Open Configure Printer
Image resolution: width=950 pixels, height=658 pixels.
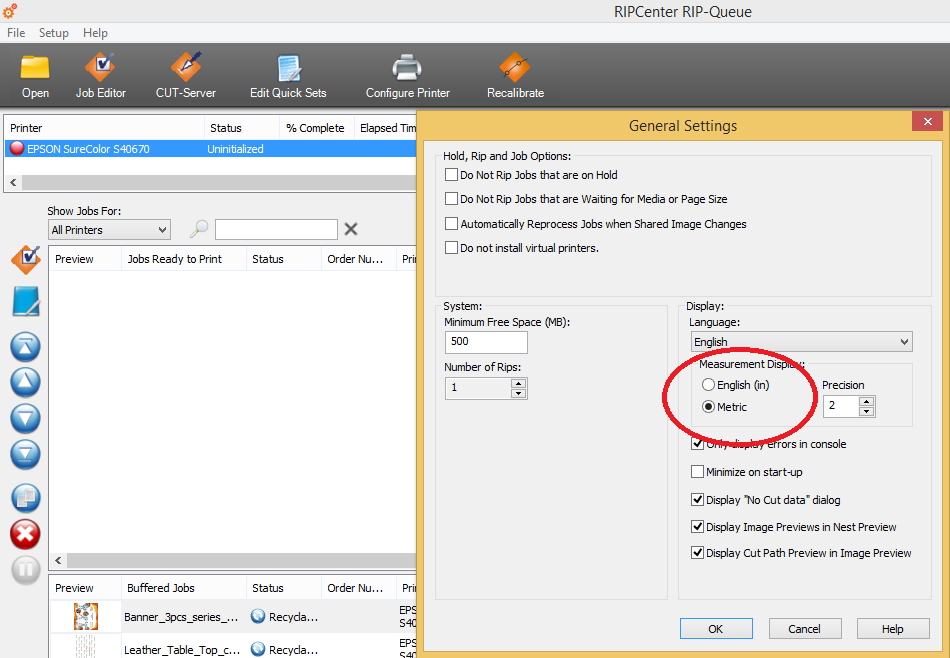pyautogui.click(x=407, y=76)
